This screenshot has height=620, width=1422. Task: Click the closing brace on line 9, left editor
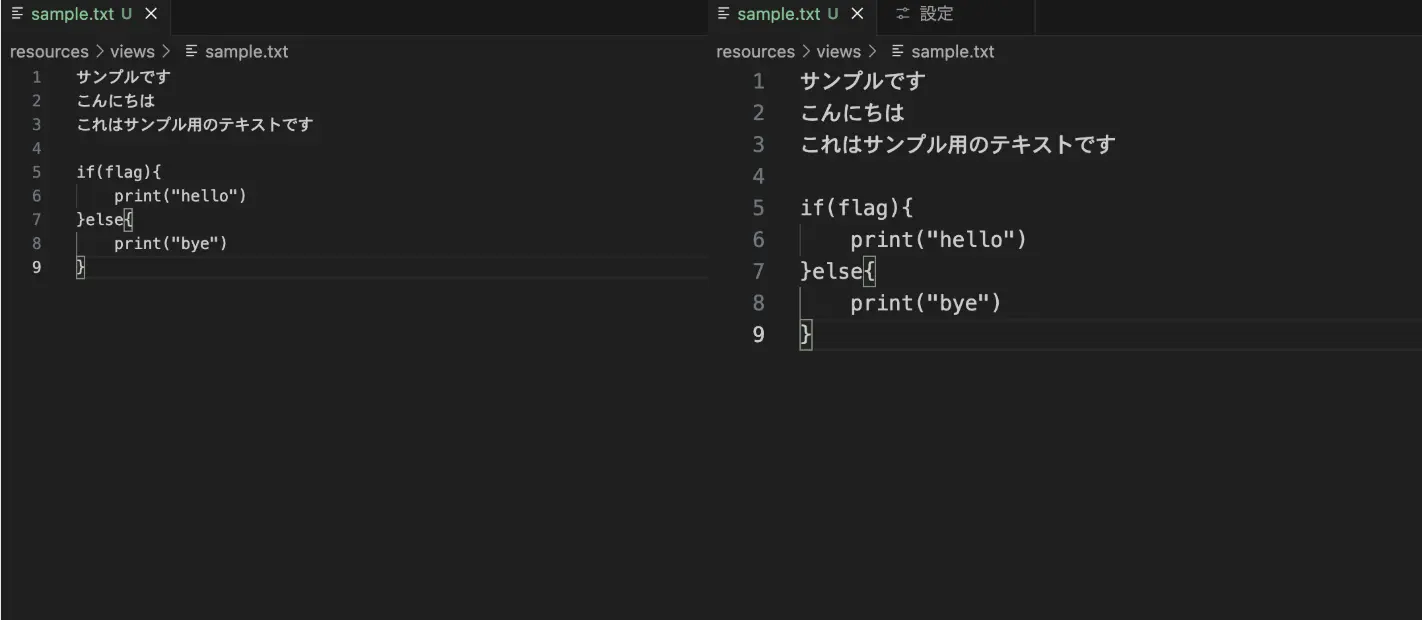(x=81, y=267)
